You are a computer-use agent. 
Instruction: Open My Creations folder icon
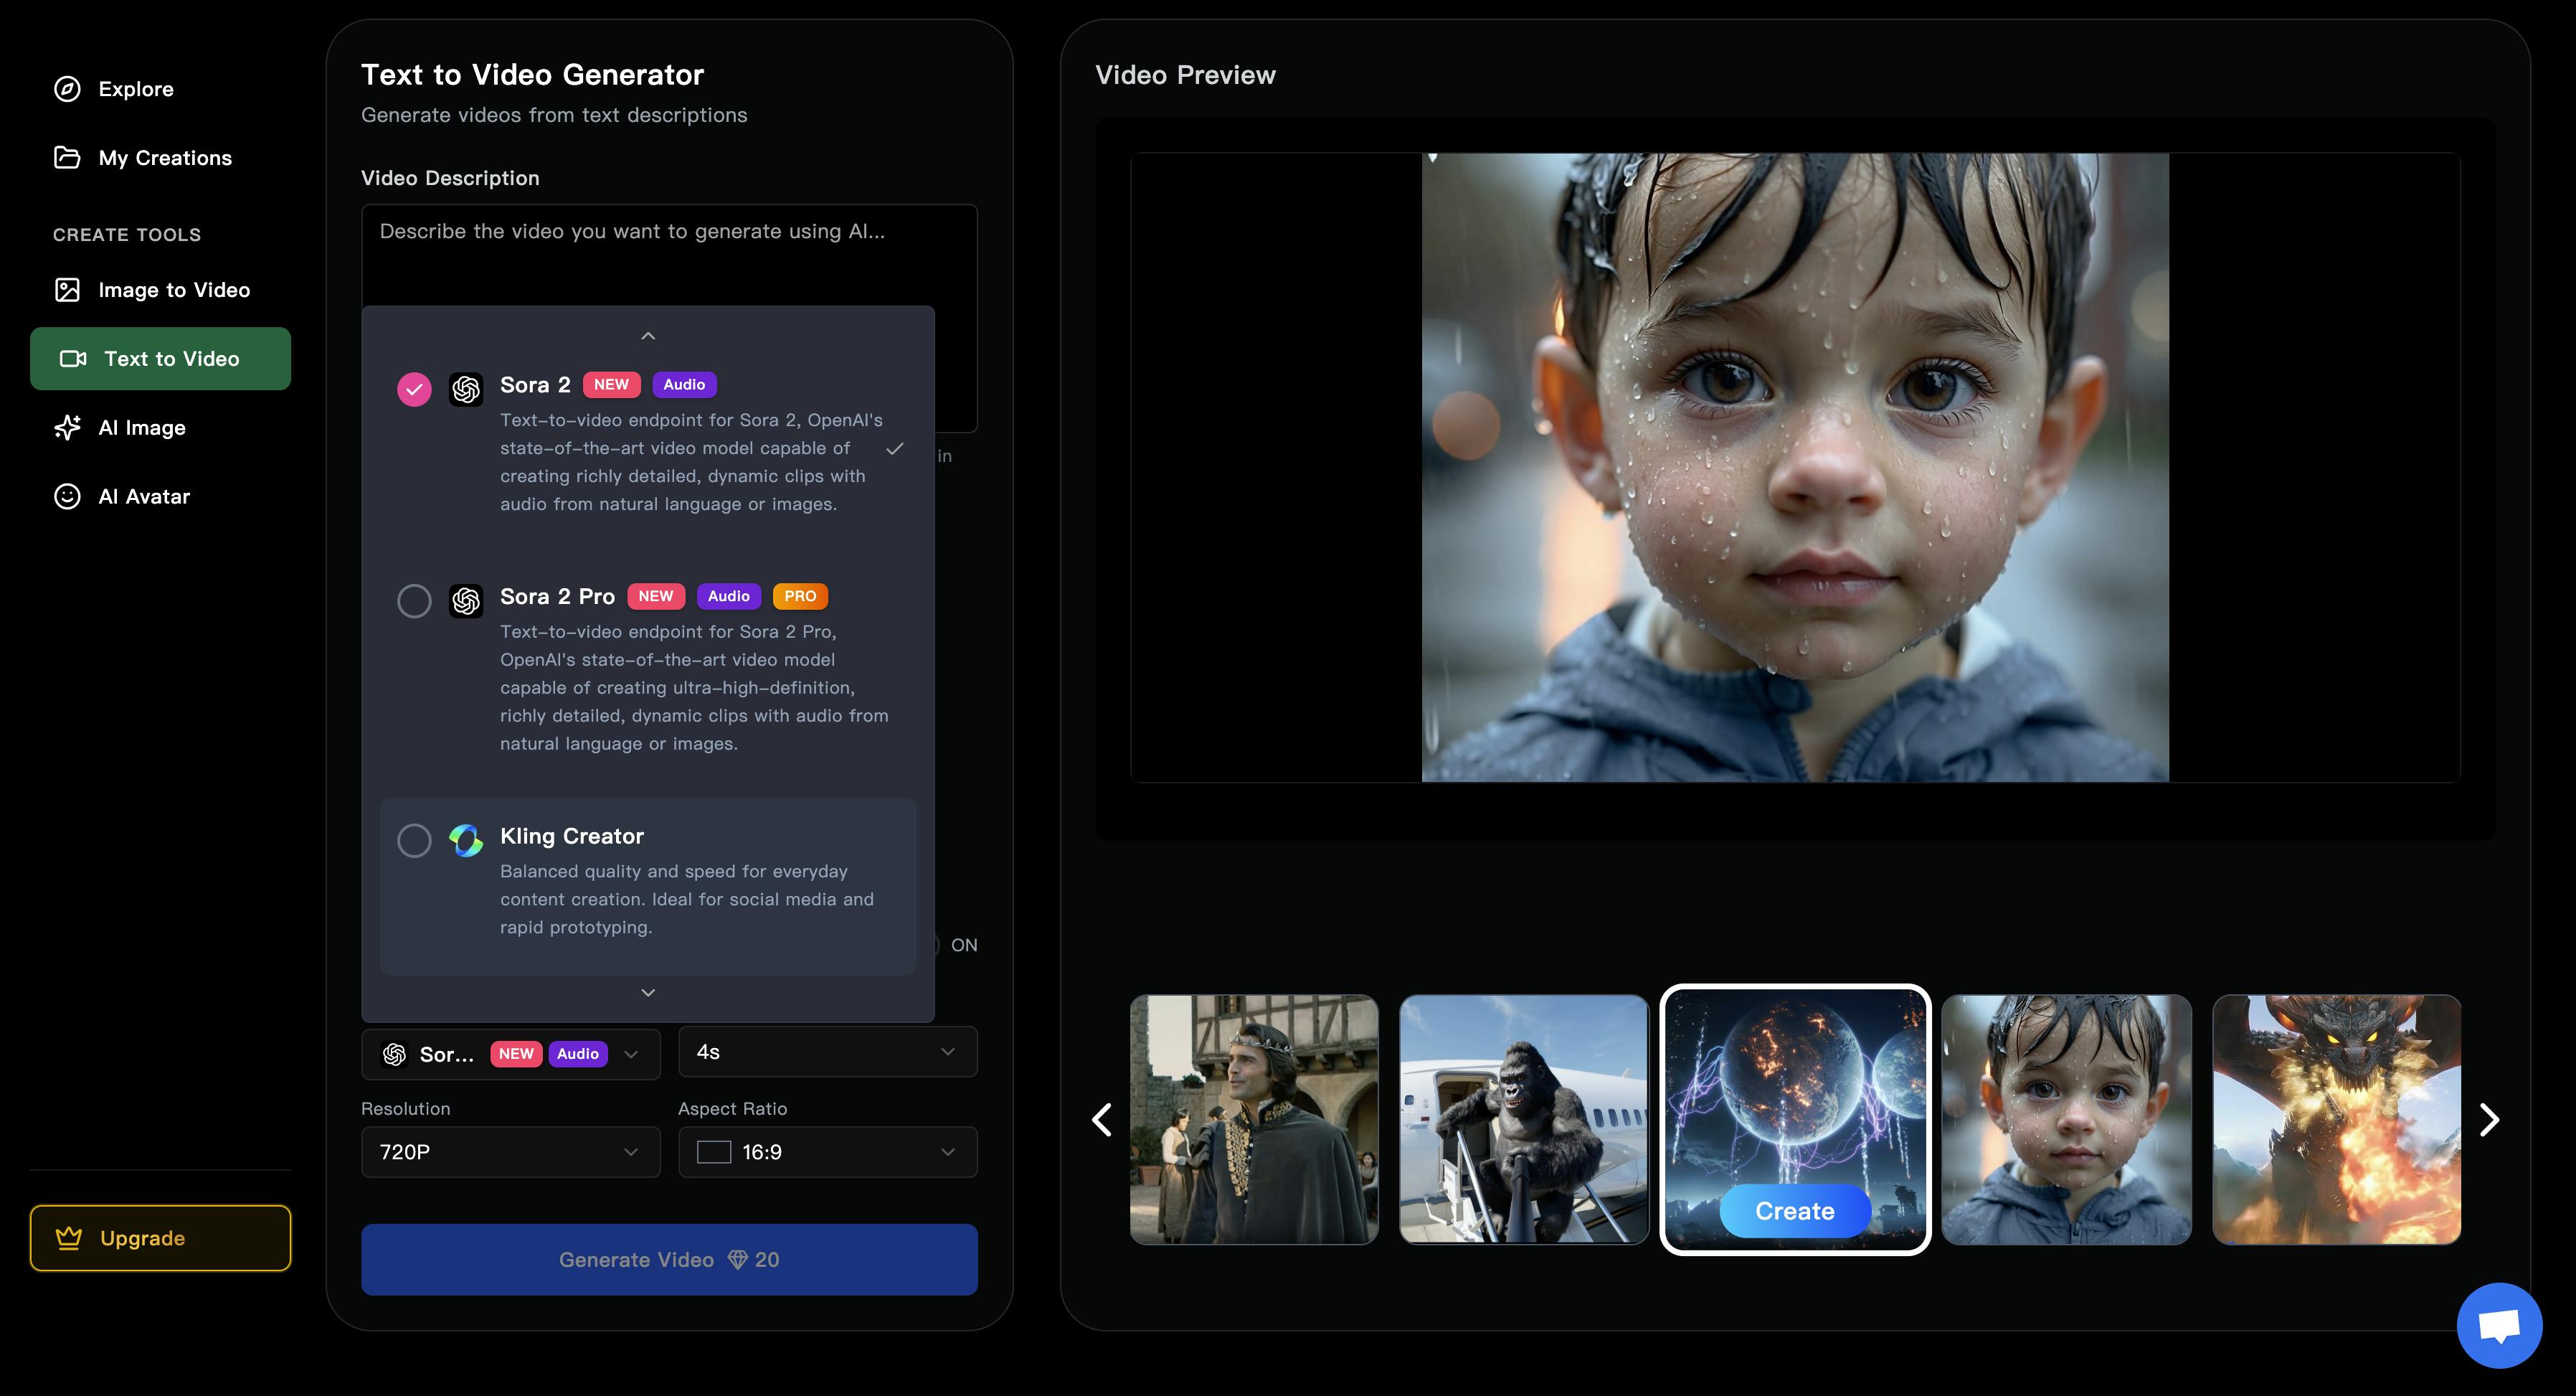tap(66, 157)
